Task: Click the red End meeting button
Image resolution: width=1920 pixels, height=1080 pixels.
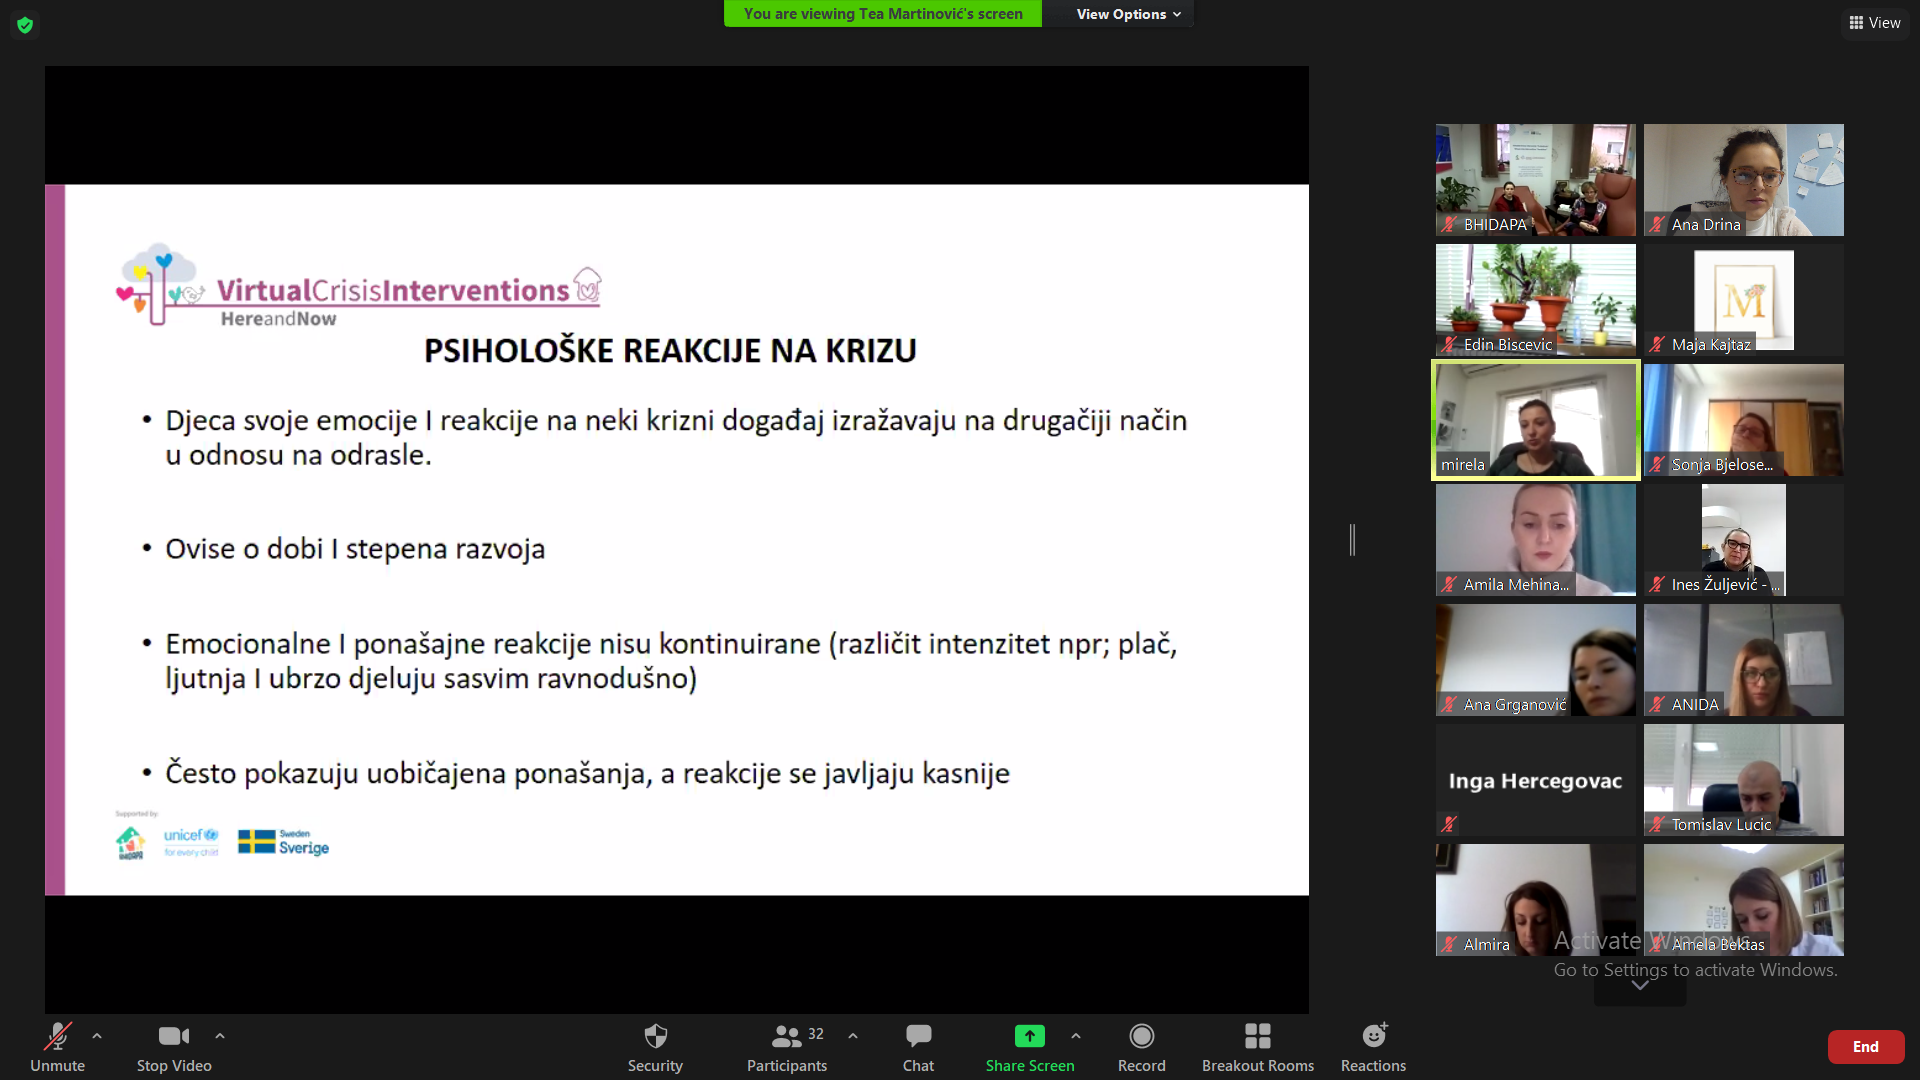Action: pyautogui.click(x=1865, y=1047)
